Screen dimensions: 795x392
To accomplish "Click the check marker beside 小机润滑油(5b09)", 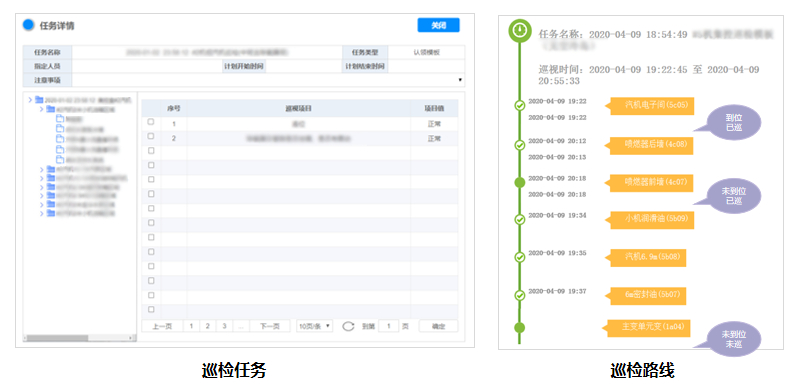I will 520,219.
